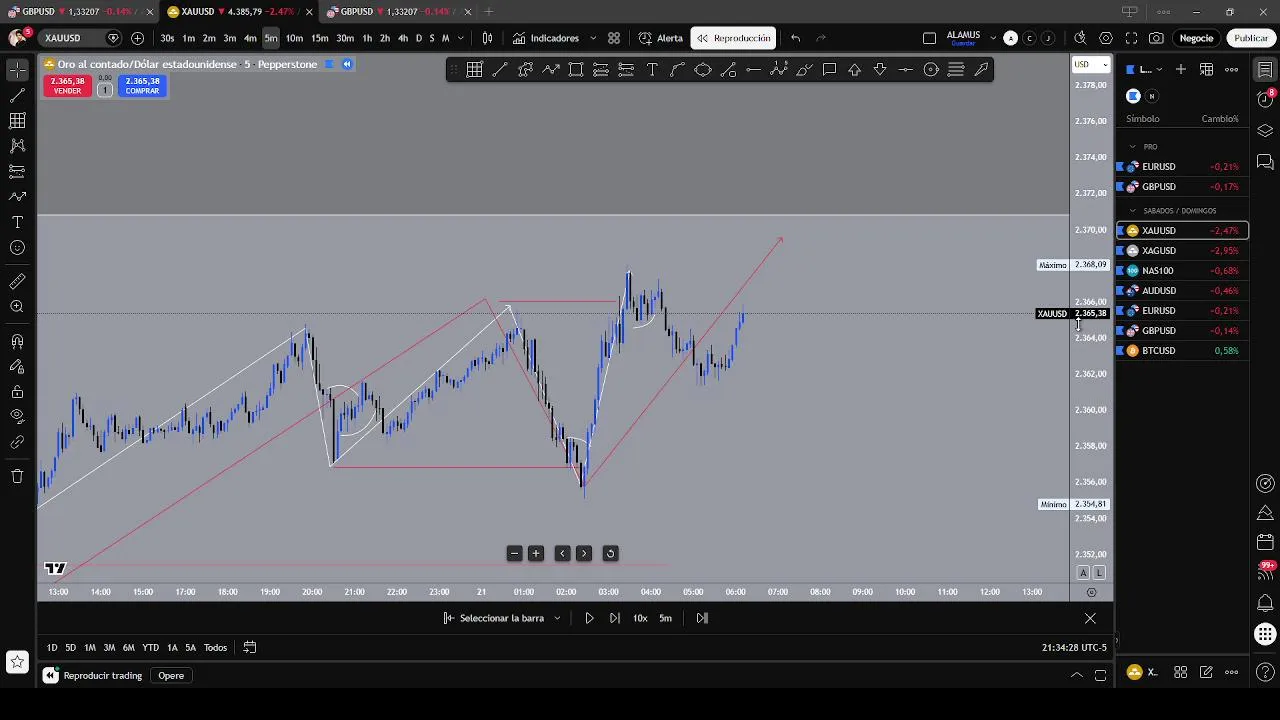
Task: Select the text tool in left sidebar
Action: 17,222
